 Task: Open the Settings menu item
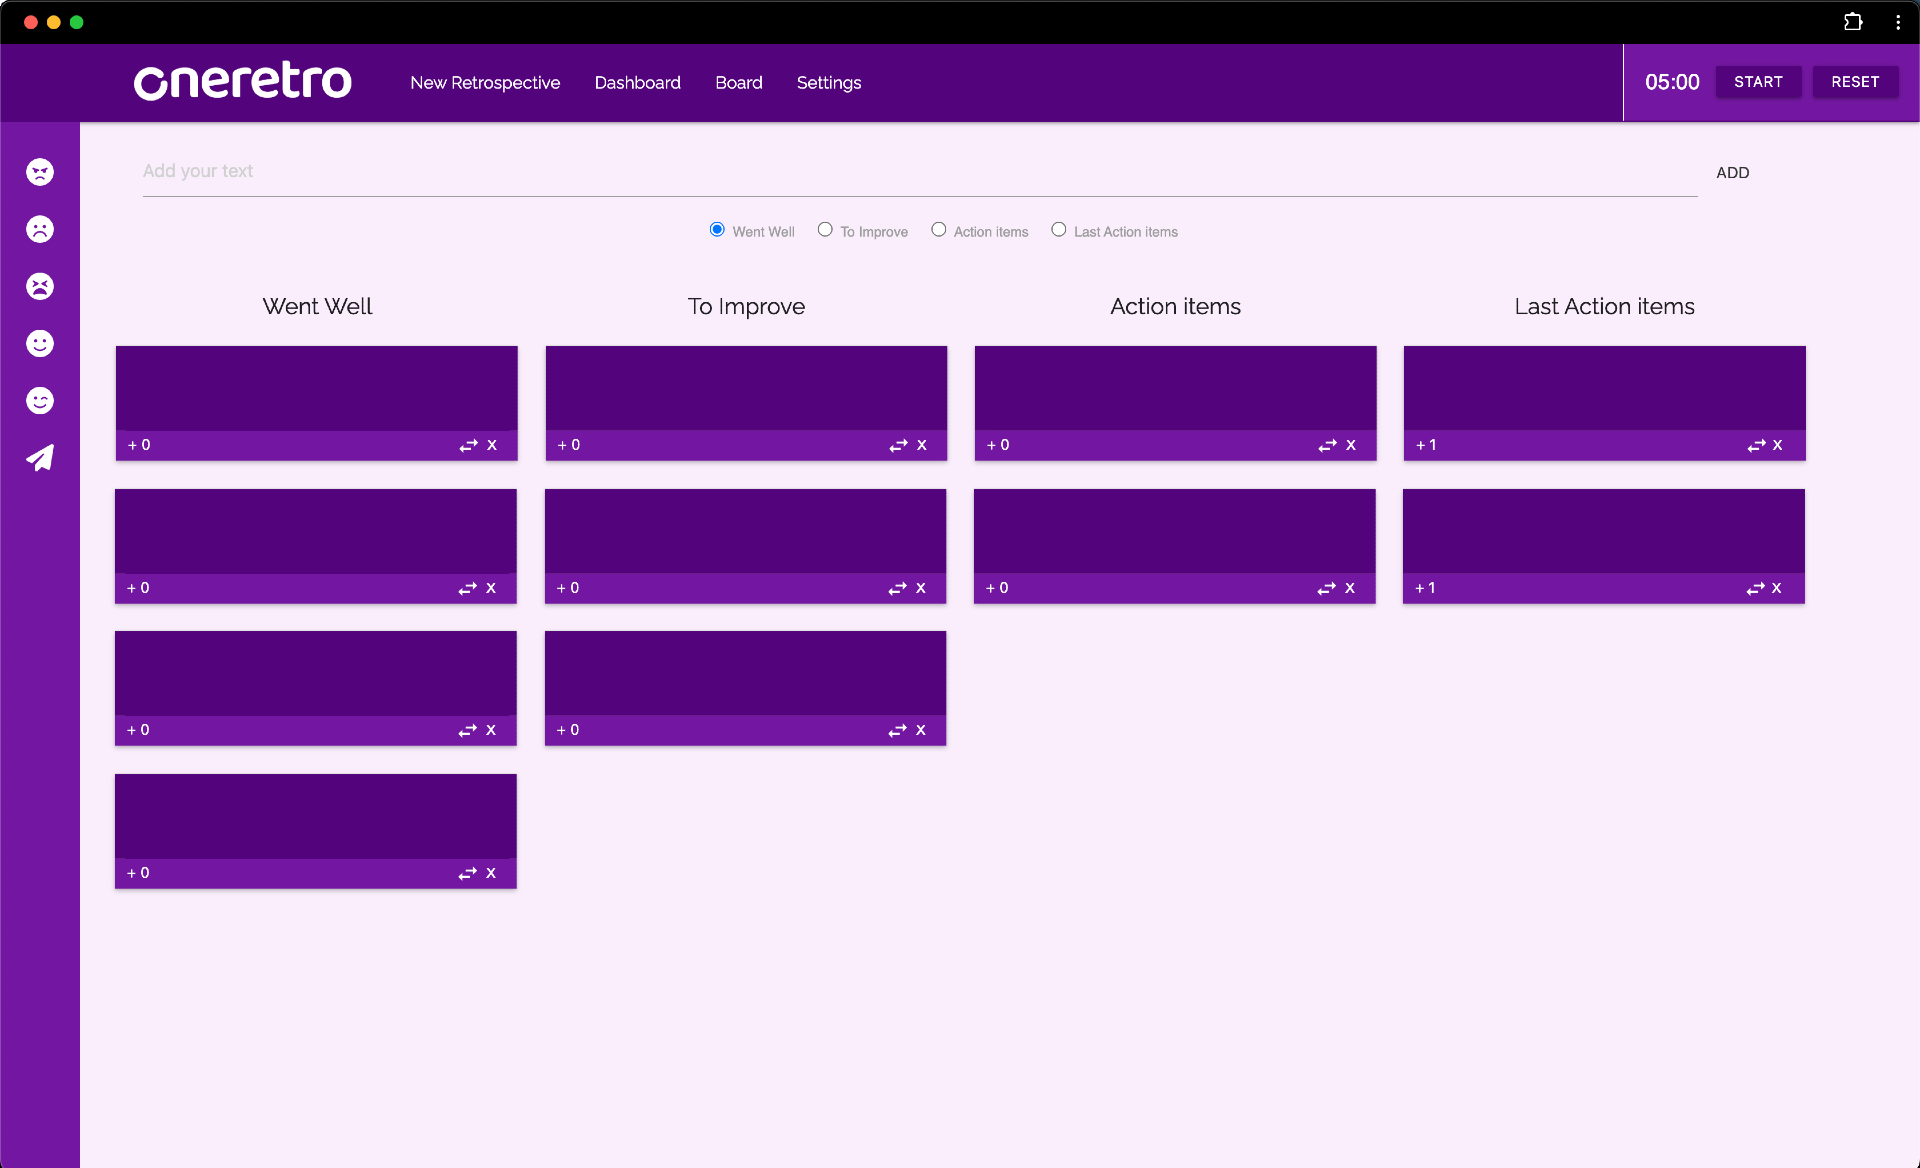pyautogui.click(x=829, y=83)
